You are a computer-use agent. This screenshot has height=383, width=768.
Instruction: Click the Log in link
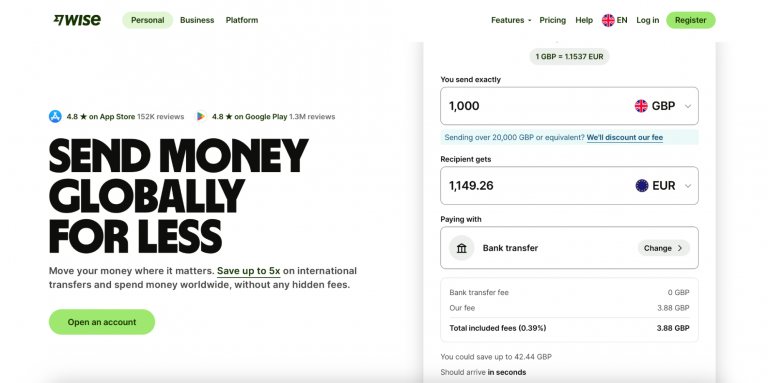pyautogui.click(x=648, y=20)
